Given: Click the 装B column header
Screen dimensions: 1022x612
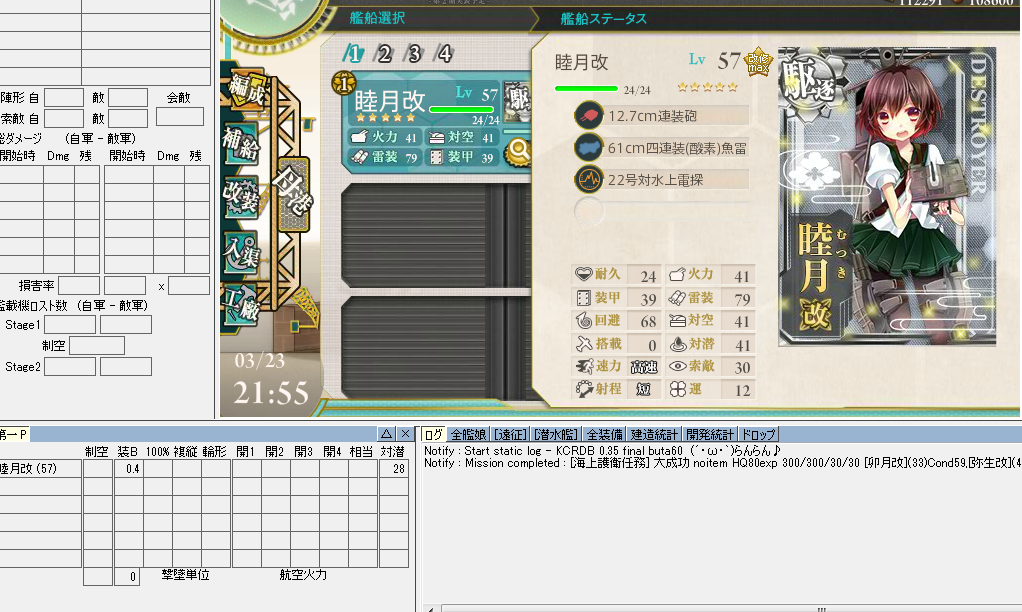Looking at the screenshot, I should click(x=128, y=452).
